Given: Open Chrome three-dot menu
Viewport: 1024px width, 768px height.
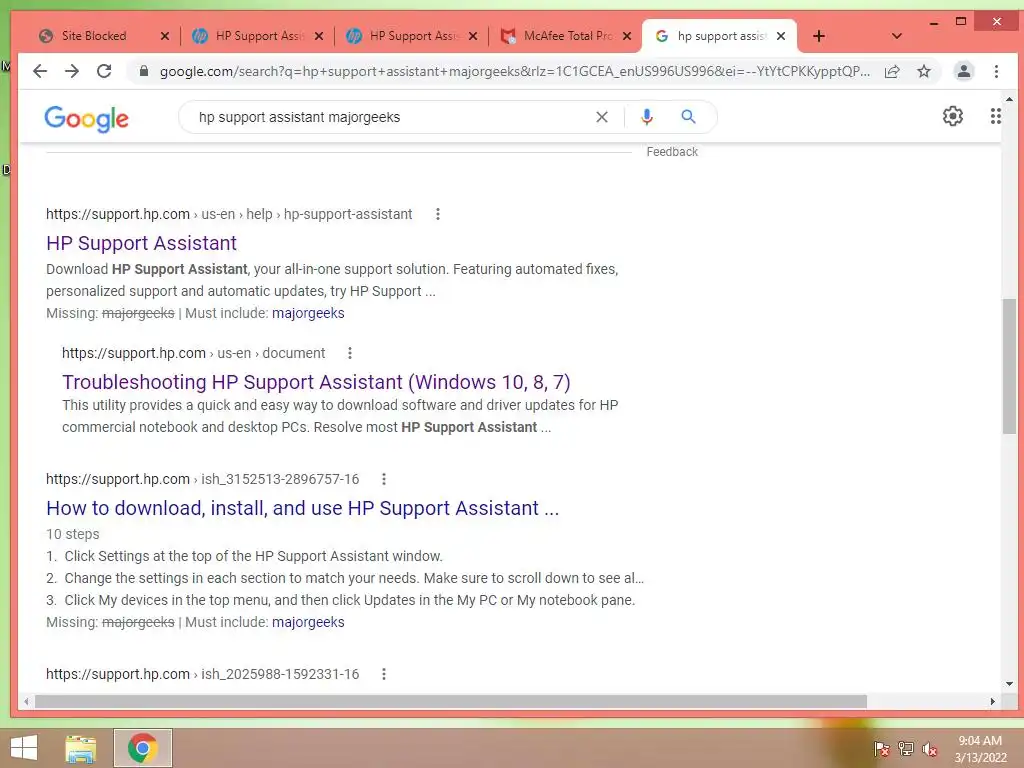Looking at the screenshot, I should (x=996, y=71).
